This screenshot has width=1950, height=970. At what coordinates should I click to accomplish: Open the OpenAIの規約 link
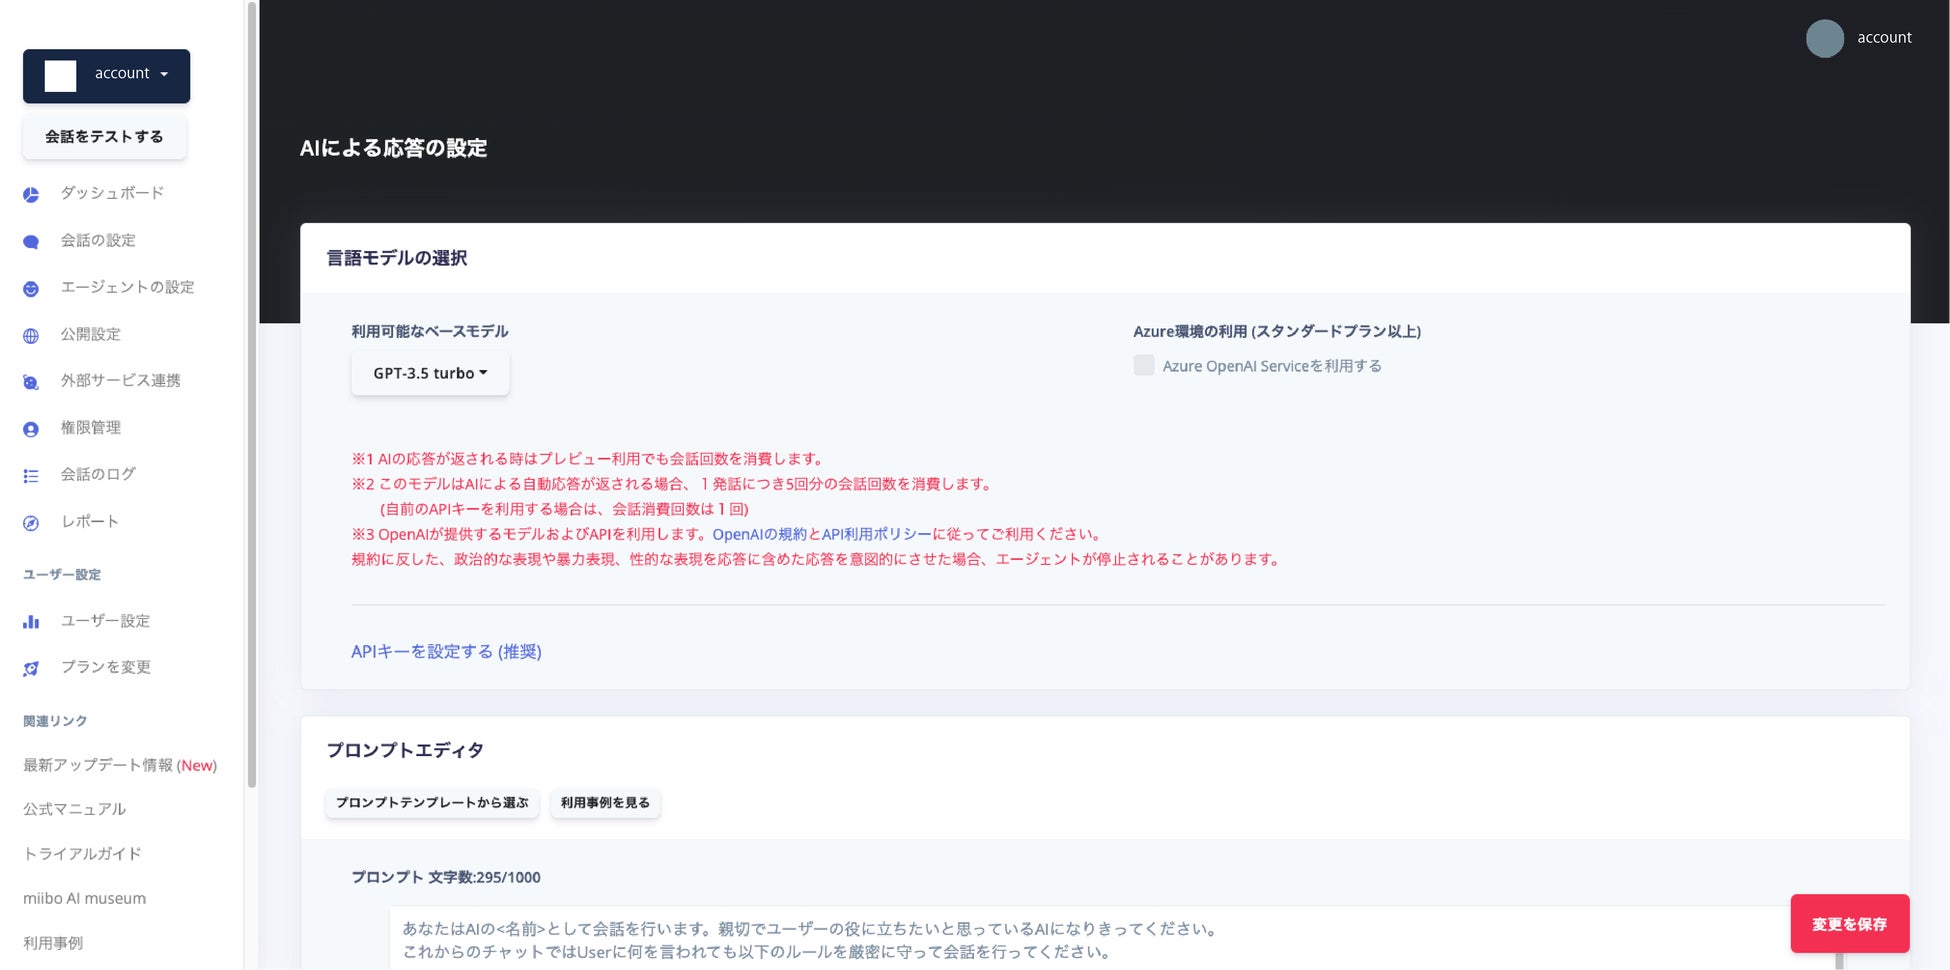[x=759, y=534]
